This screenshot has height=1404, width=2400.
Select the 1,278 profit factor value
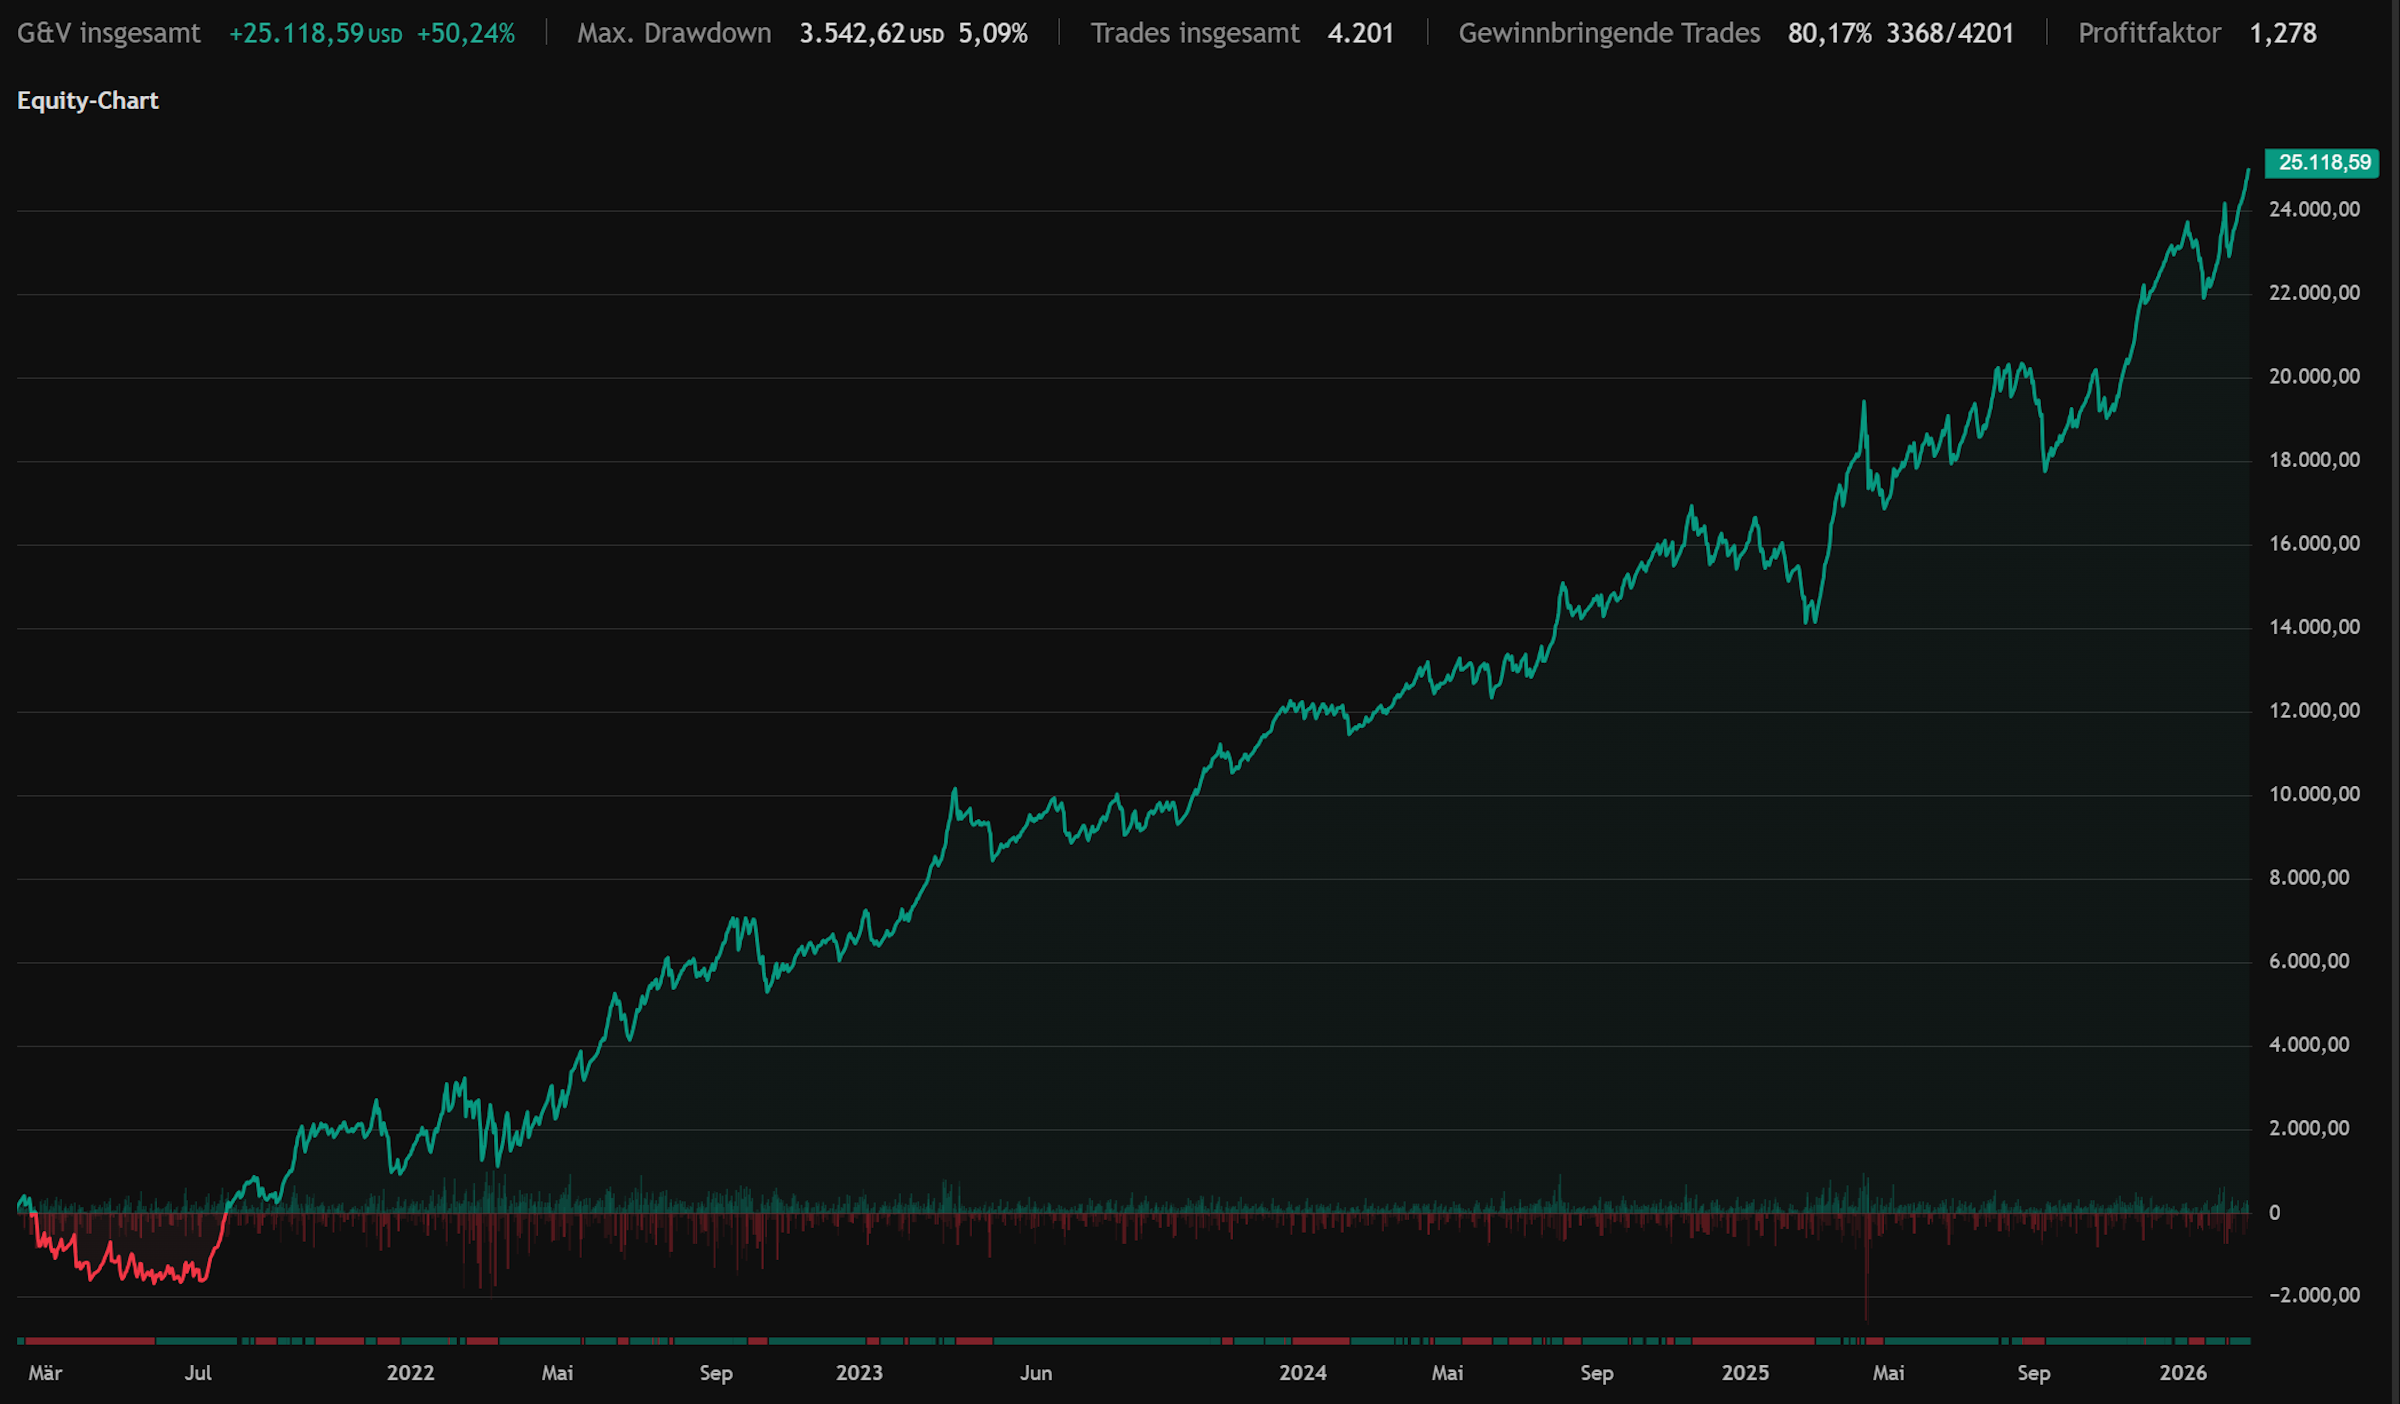(2283, 33)
